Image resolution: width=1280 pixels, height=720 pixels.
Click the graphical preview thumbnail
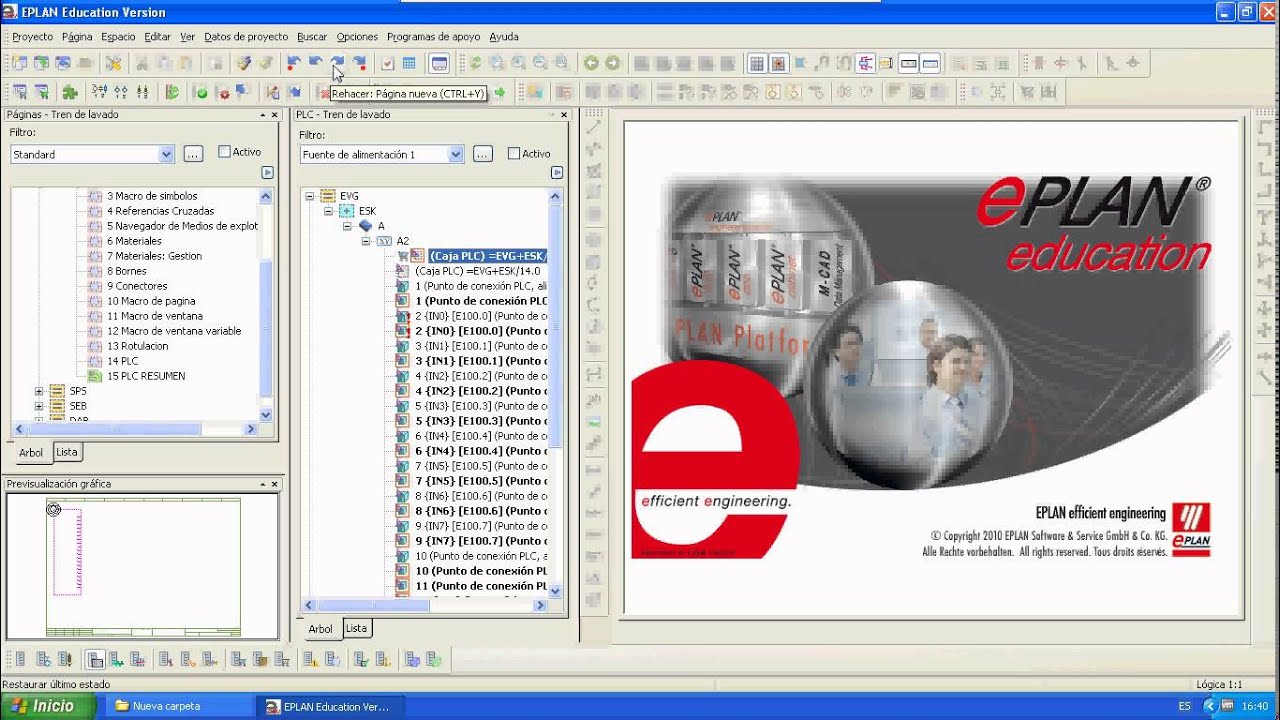[143, 565]
